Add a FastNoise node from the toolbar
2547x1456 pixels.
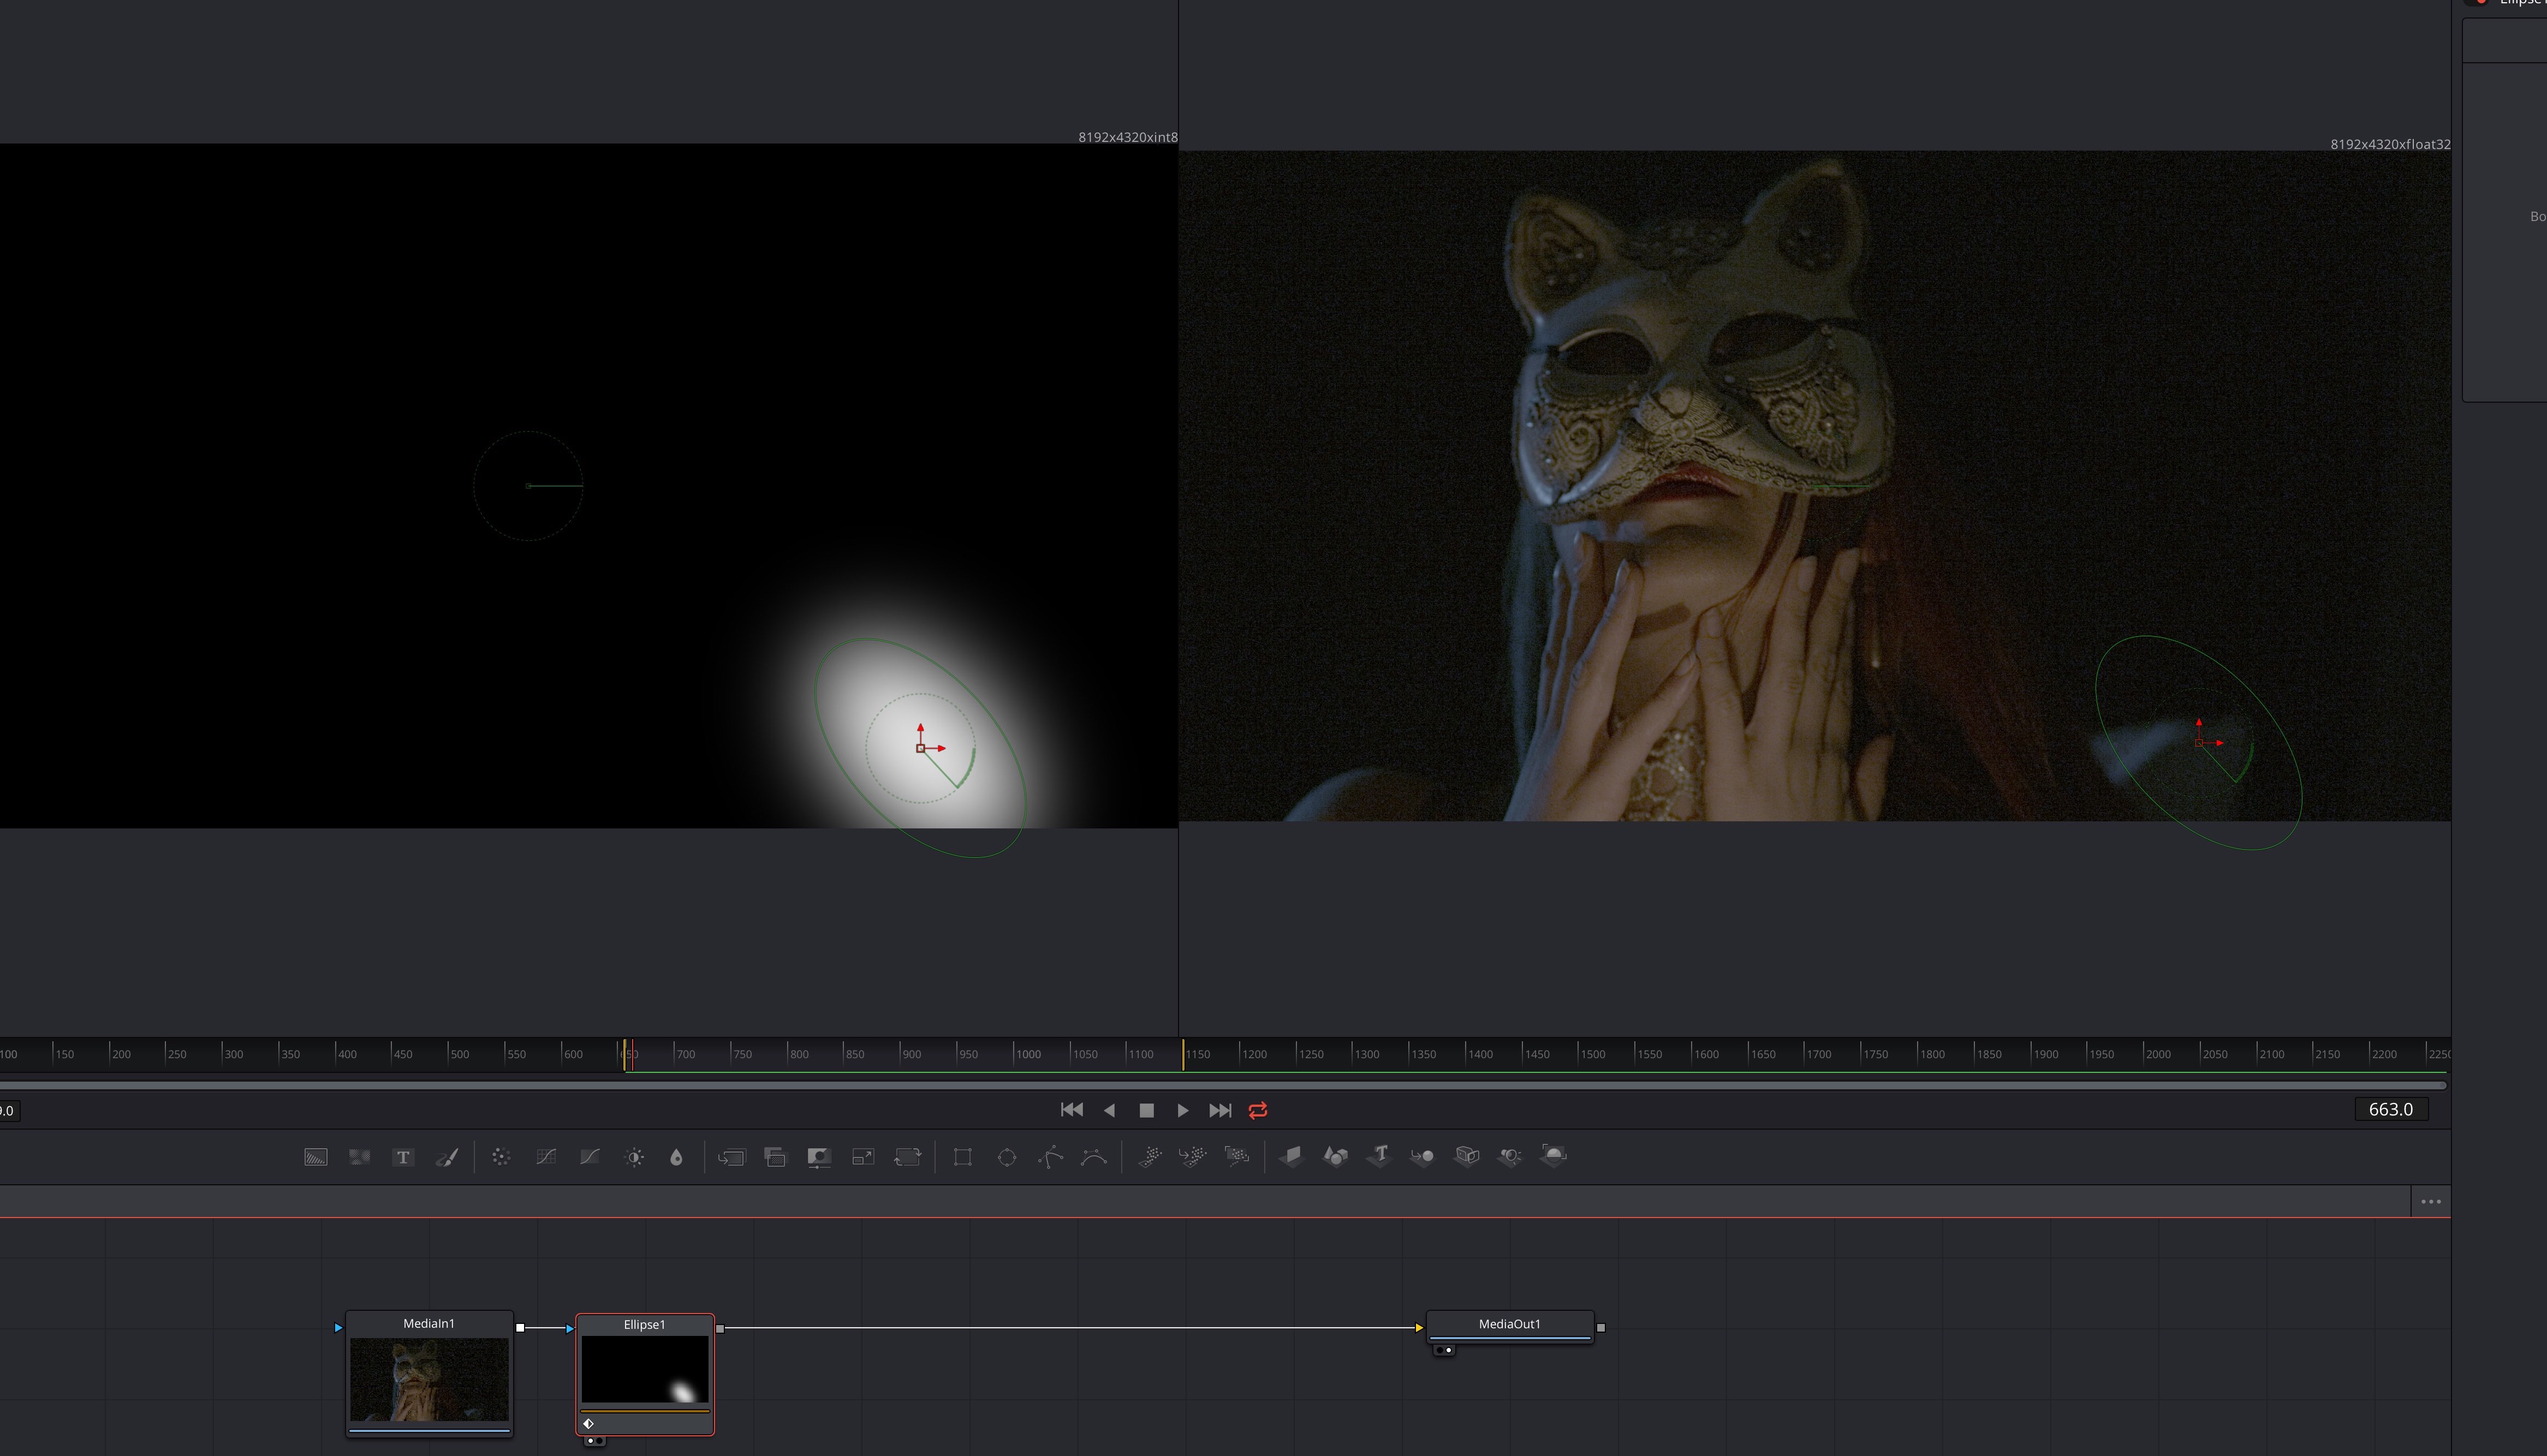click(359, 1157)
